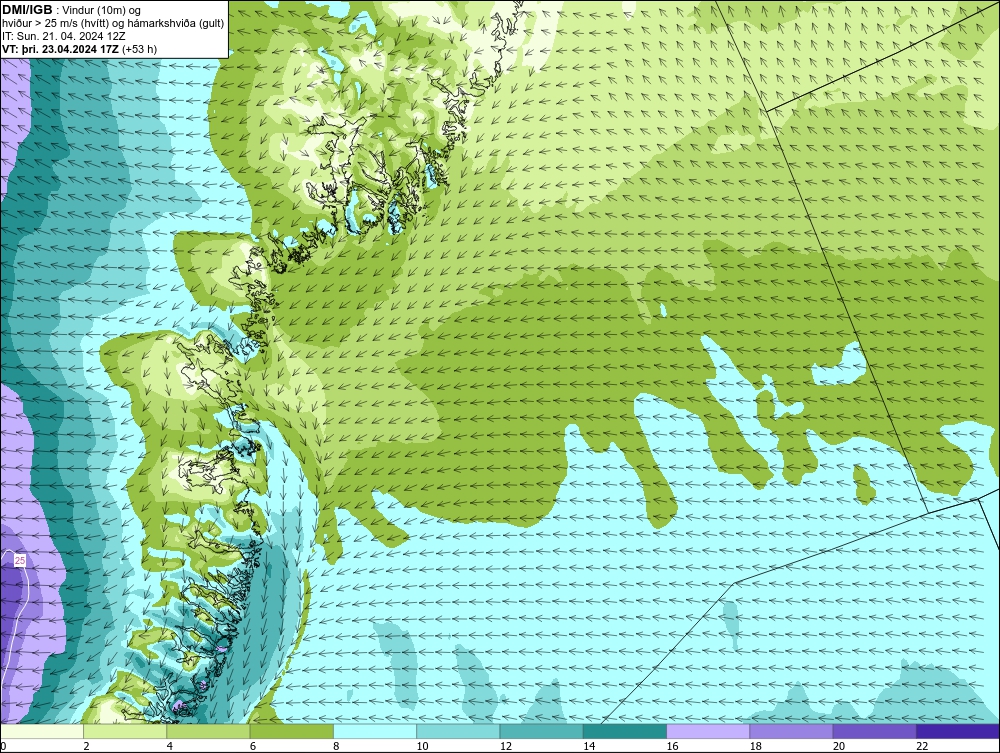
Task: Click the legend scale label '12'
Action: [x=506, y=747]
